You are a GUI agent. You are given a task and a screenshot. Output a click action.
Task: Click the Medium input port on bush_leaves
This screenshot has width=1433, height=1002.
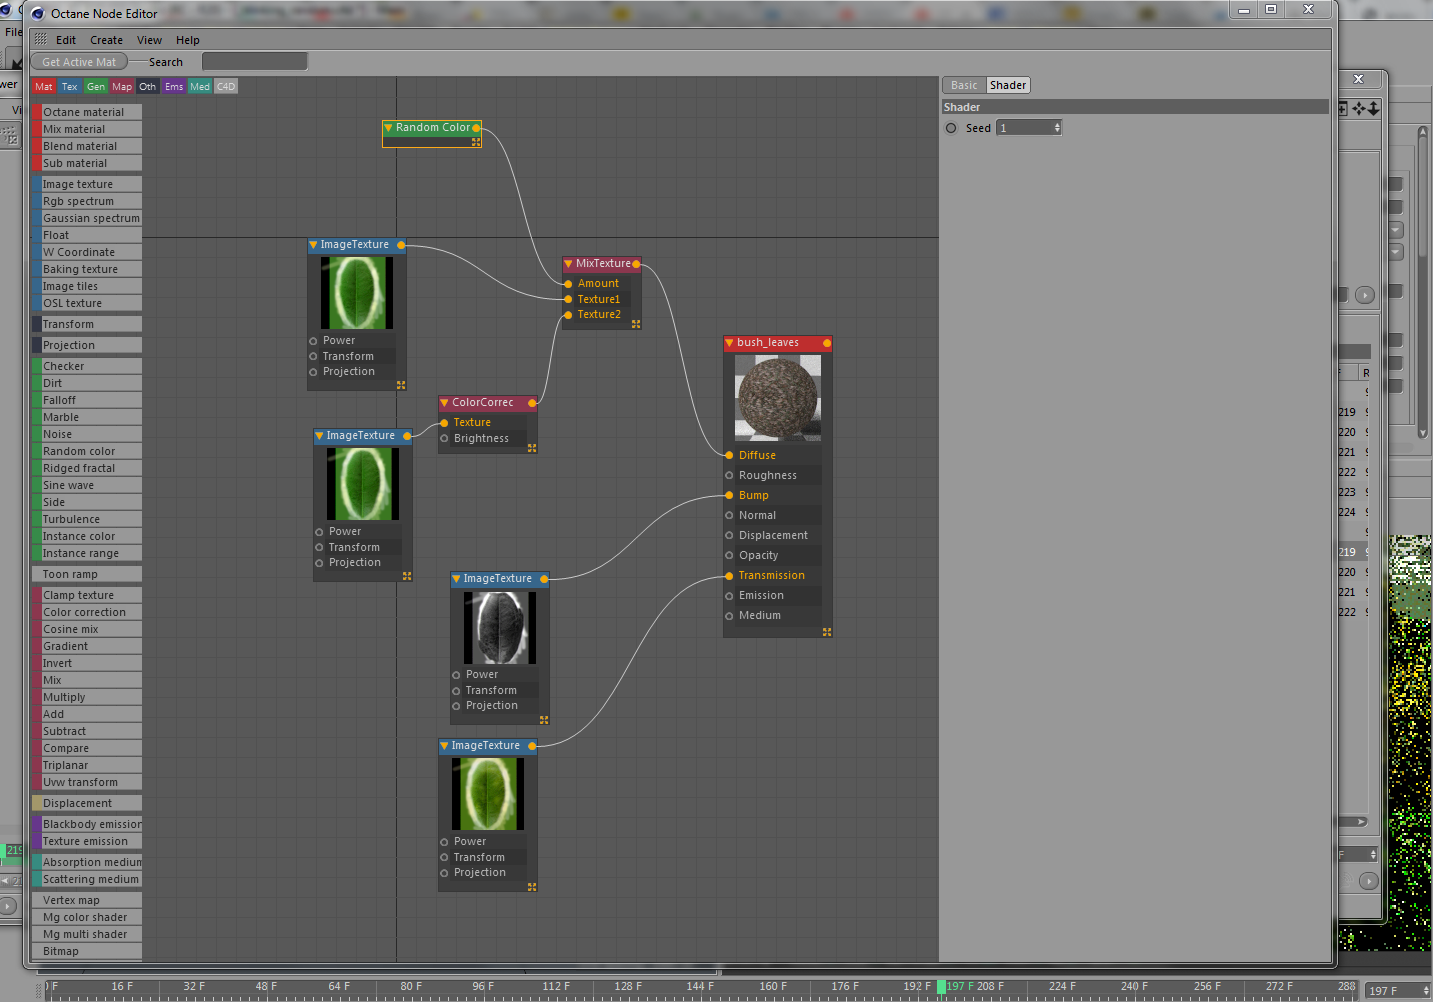tap(729, 615)
